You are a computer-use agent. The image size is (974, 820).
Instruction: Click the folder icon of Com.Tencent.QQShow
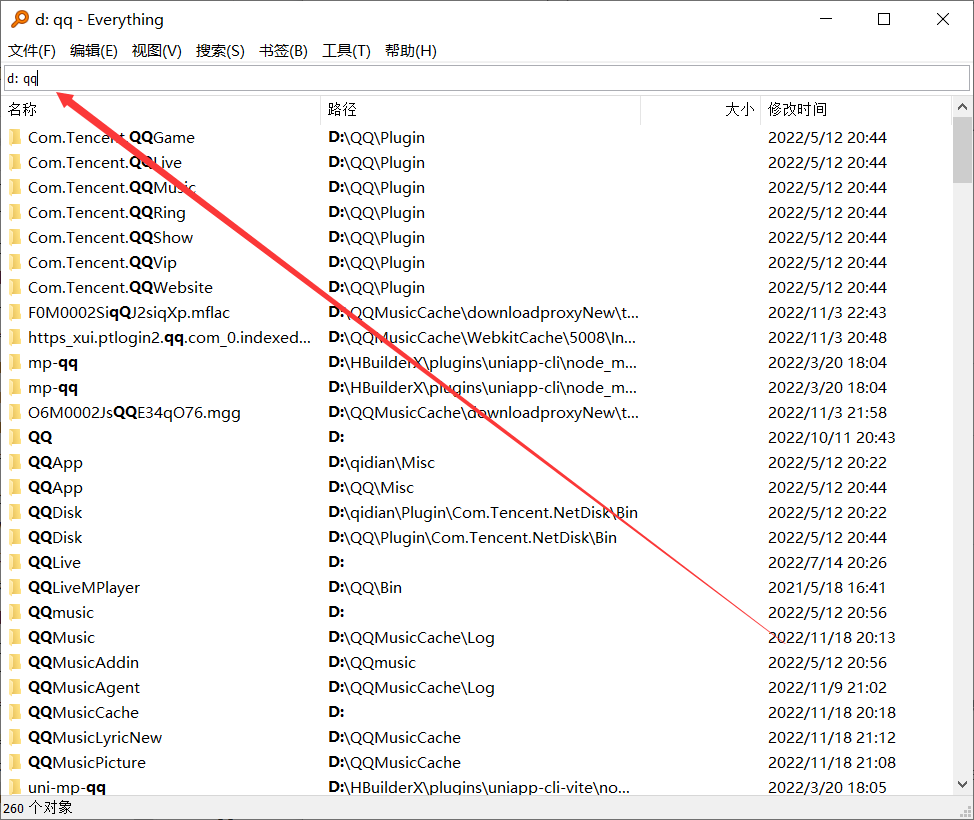pyautogui.click(x=16, y=237)
